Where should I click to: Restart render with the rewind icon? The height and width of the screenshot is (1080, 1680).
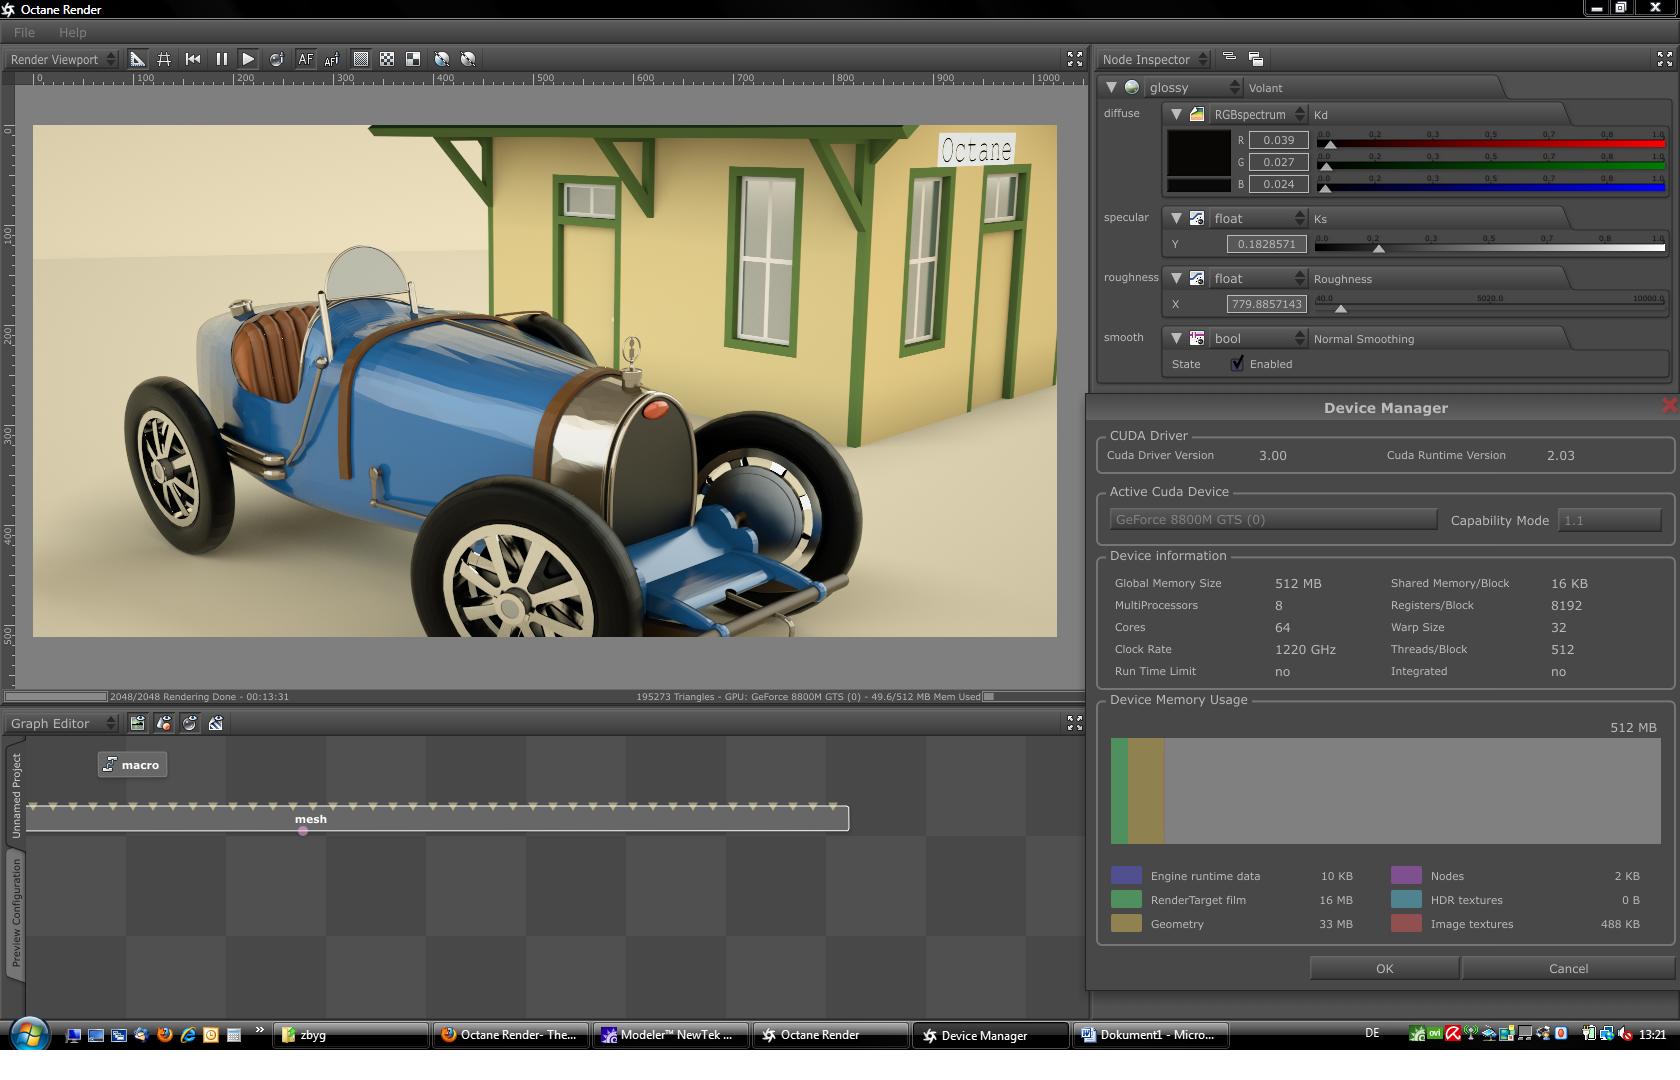pos(193,59)
